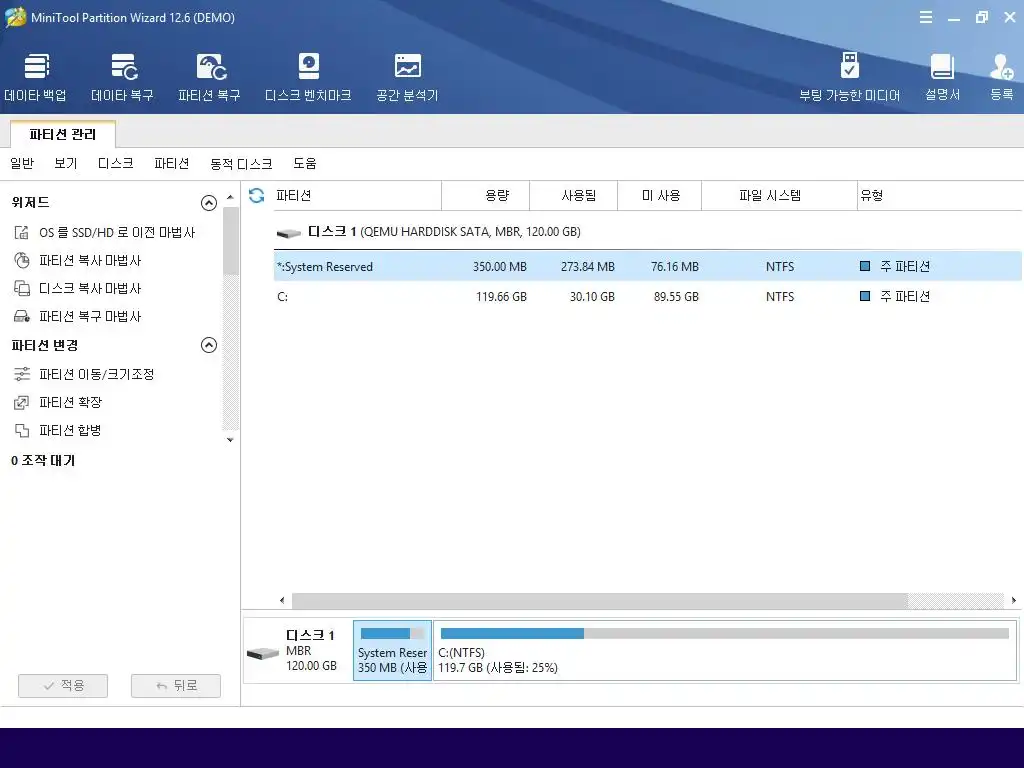Sort by 파일 시스템 column header
This screenshot has width=1024, height=768.
[779, 195]
